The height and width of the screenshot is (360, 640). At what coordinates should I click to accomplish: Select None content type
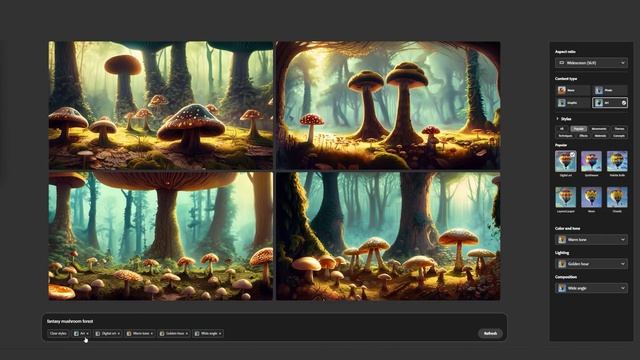coord(573,90)
